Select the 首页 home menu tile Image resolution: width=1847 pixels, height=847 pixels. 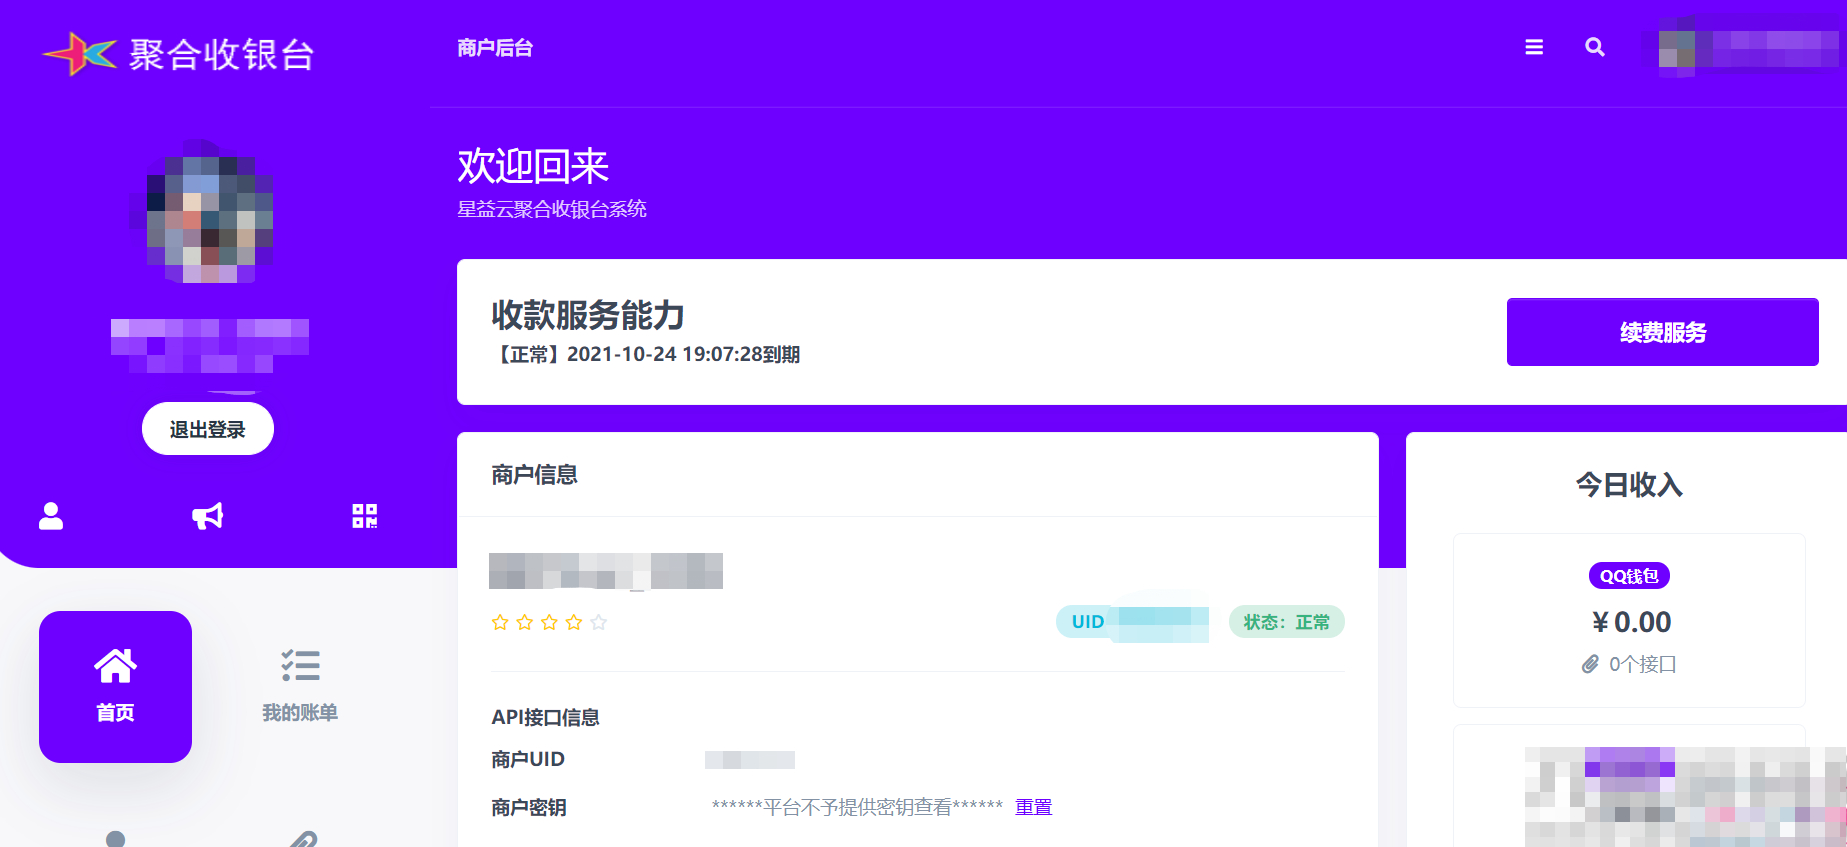115,687
